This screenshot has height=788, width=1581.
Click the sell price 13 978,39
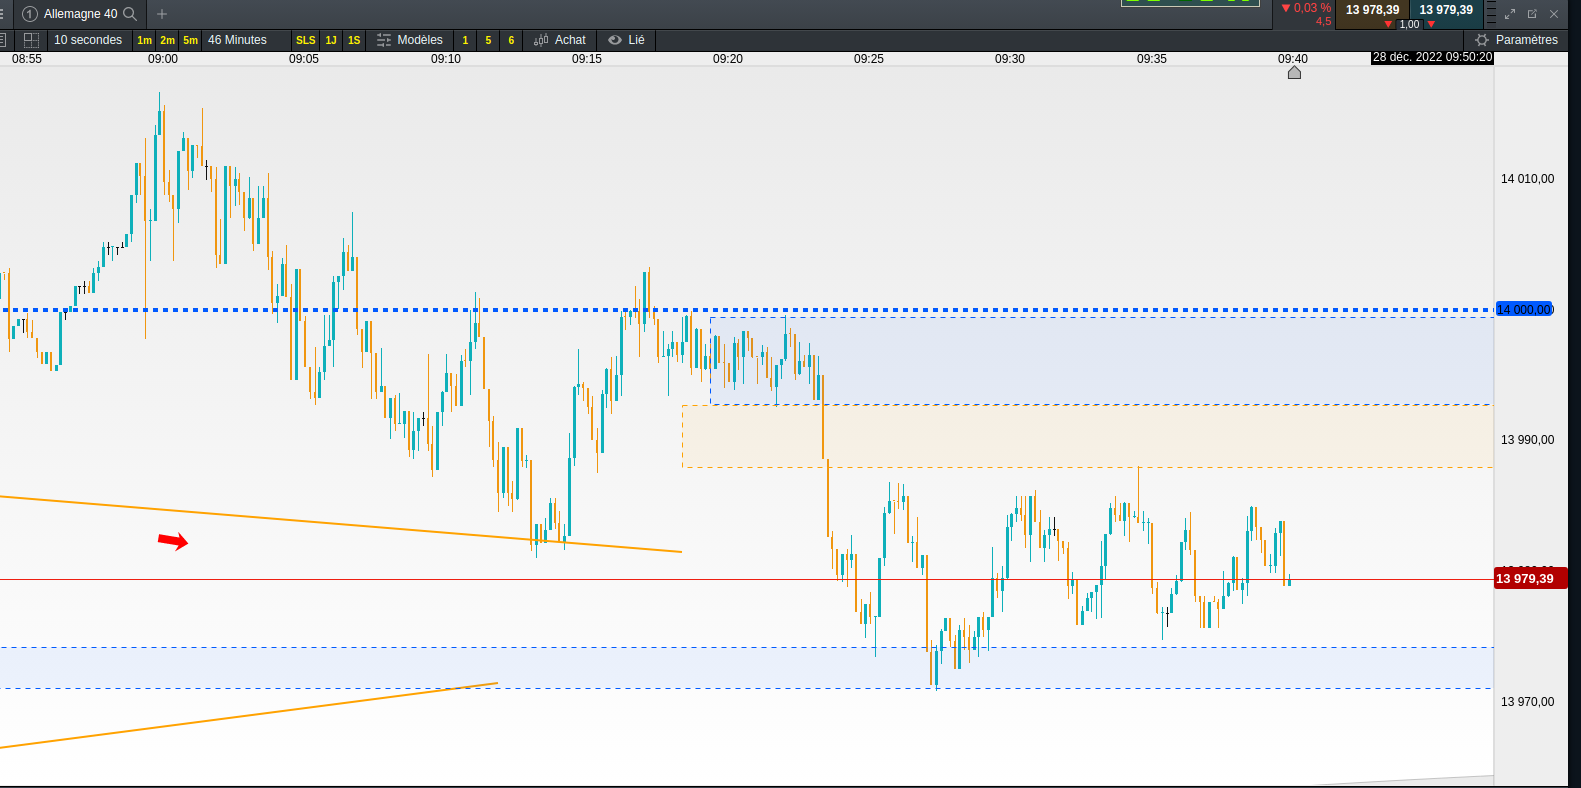[x=1372, y=10]
